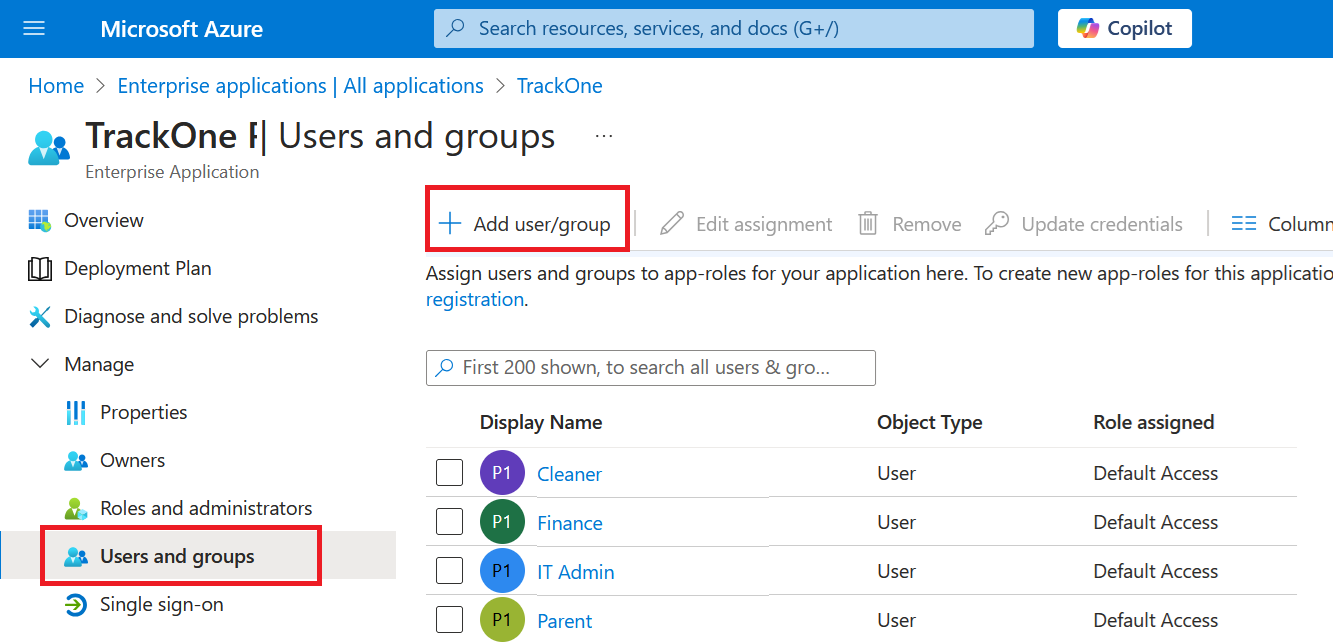The height and width of the screenshot is (643, 1333).
Task: Click User object type in Finance row
Action: tap(897, 522)
